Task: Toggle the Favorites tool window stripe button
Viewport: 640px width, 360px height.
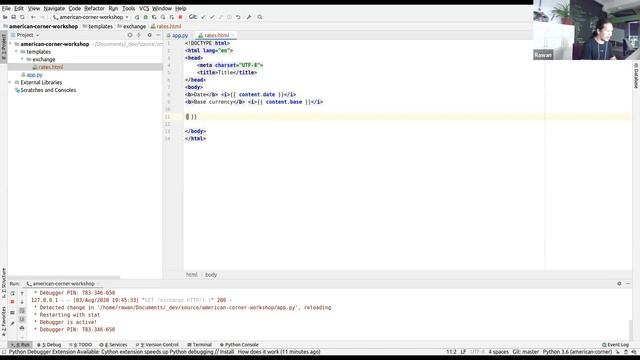Action: (4, 322)
